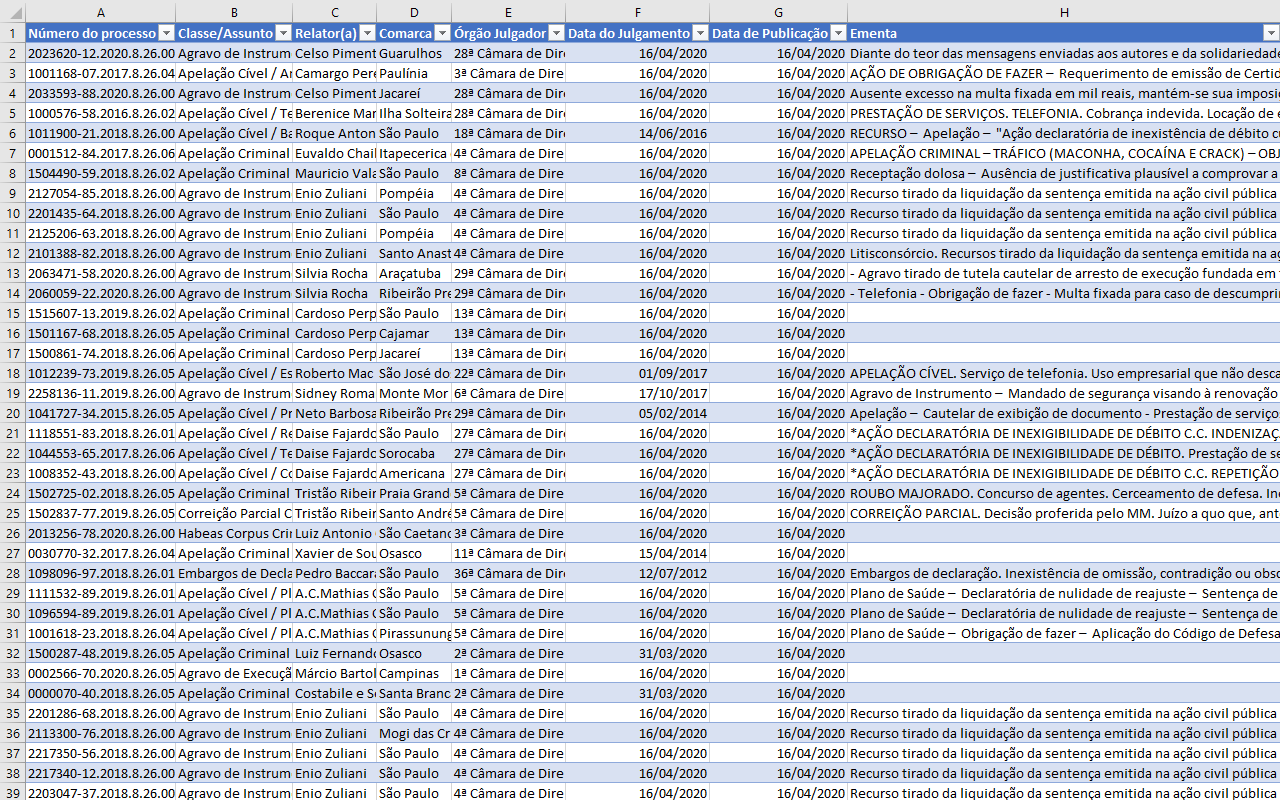Select column F header

point(638,12)
